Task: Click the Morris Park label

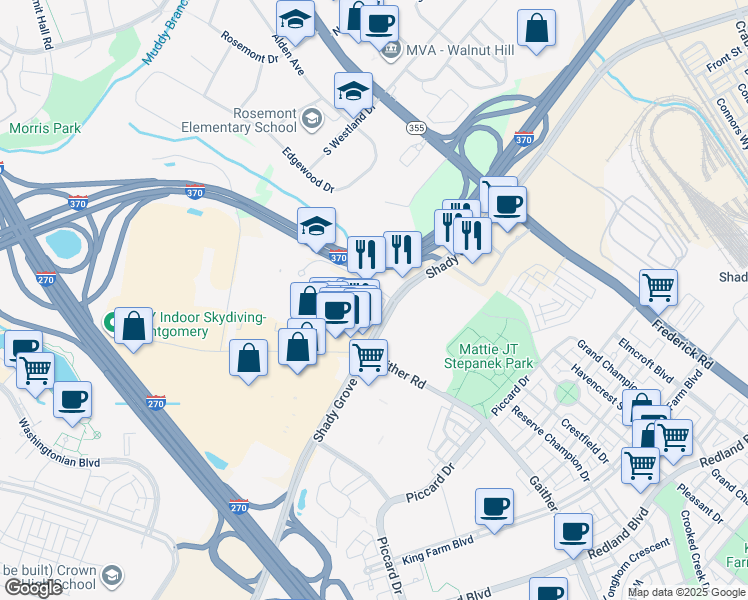Action: pos(45,128)
